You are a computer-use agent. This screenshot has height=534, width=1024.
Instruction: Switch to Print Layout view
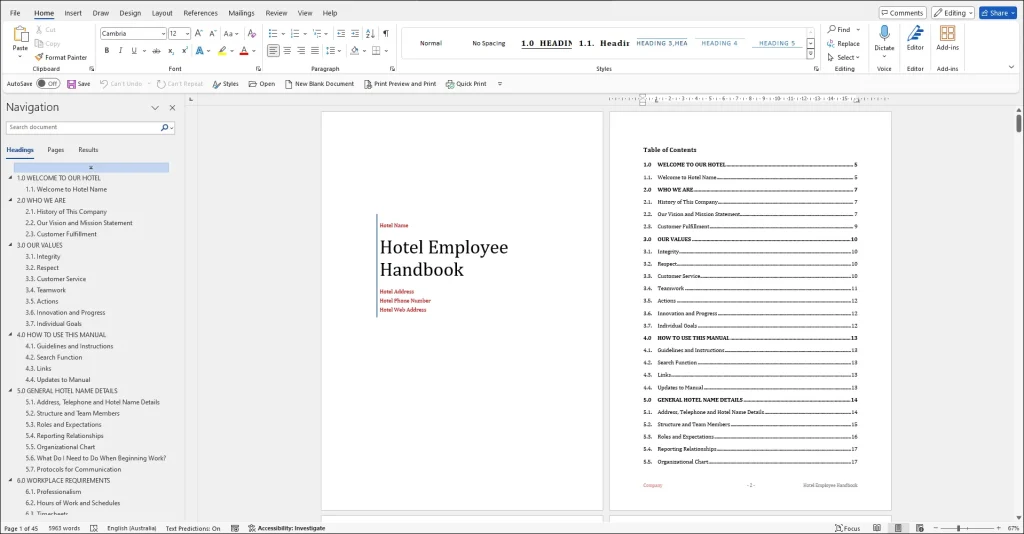tap(898, 528)
